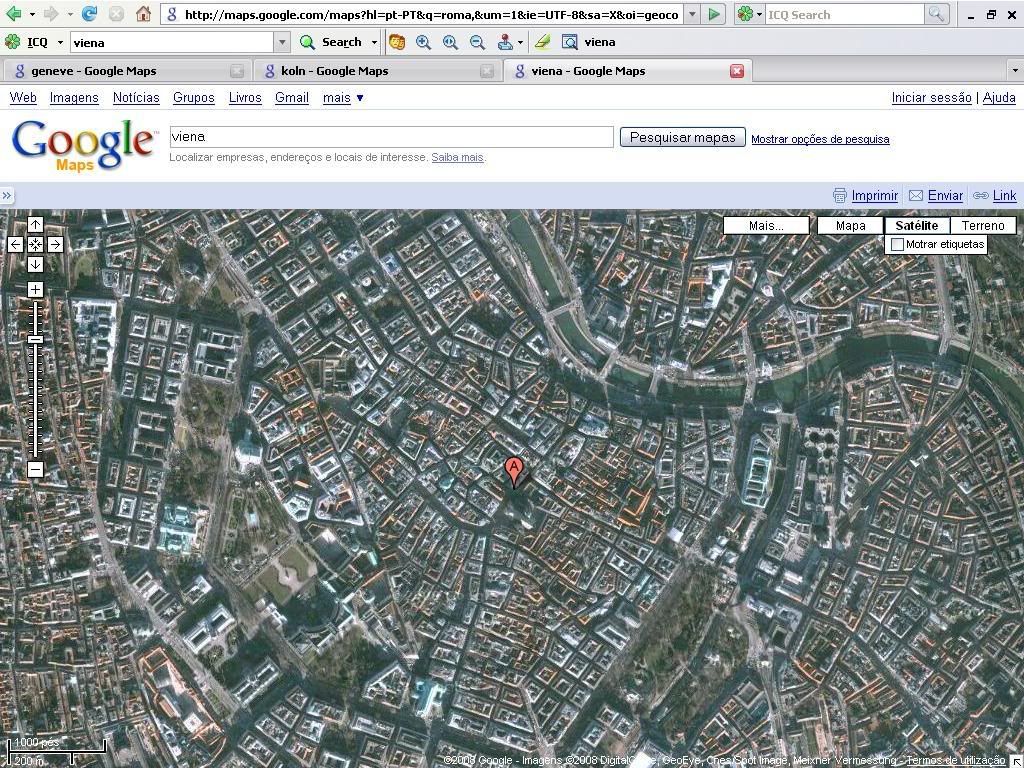The image size is (1024, 768).
Task: Expand the address bar URL history dropdown
Action: [692, 15]
